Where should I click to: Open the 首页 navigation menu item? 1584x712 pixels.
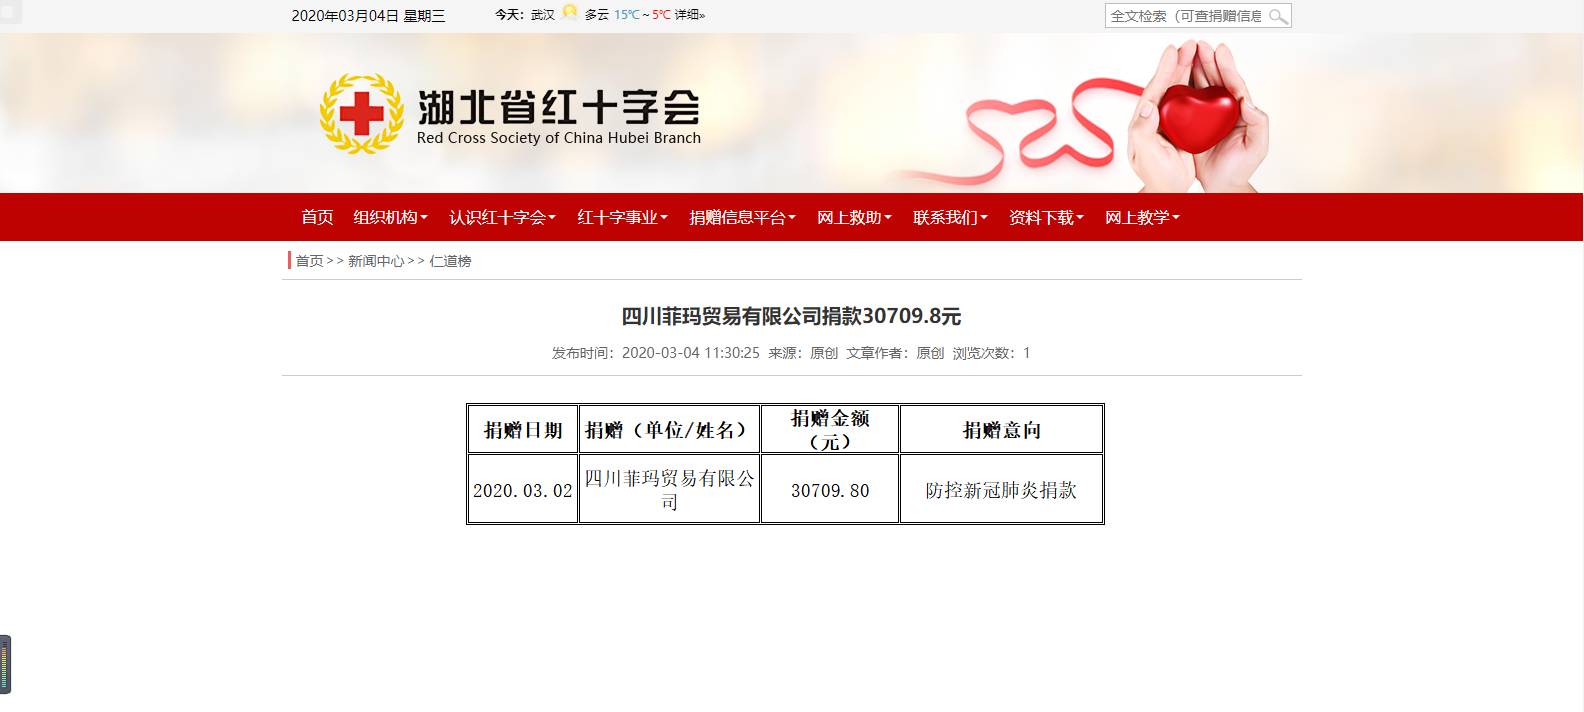317,218
